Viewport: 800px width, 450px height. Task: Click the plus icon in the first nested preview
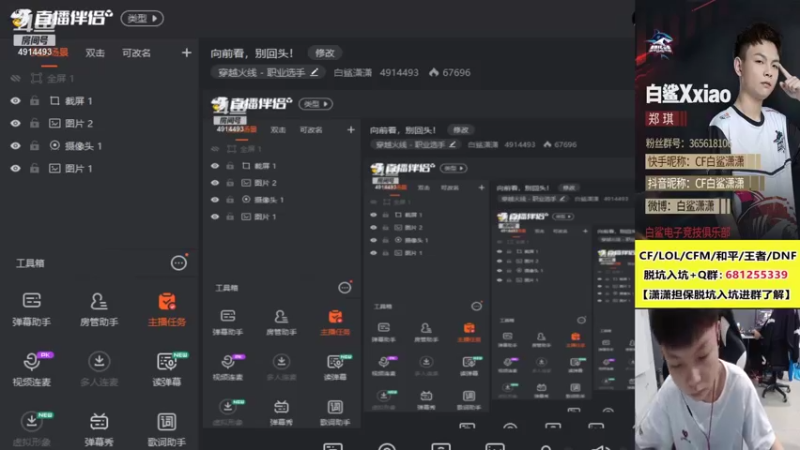tap(351, 130)
